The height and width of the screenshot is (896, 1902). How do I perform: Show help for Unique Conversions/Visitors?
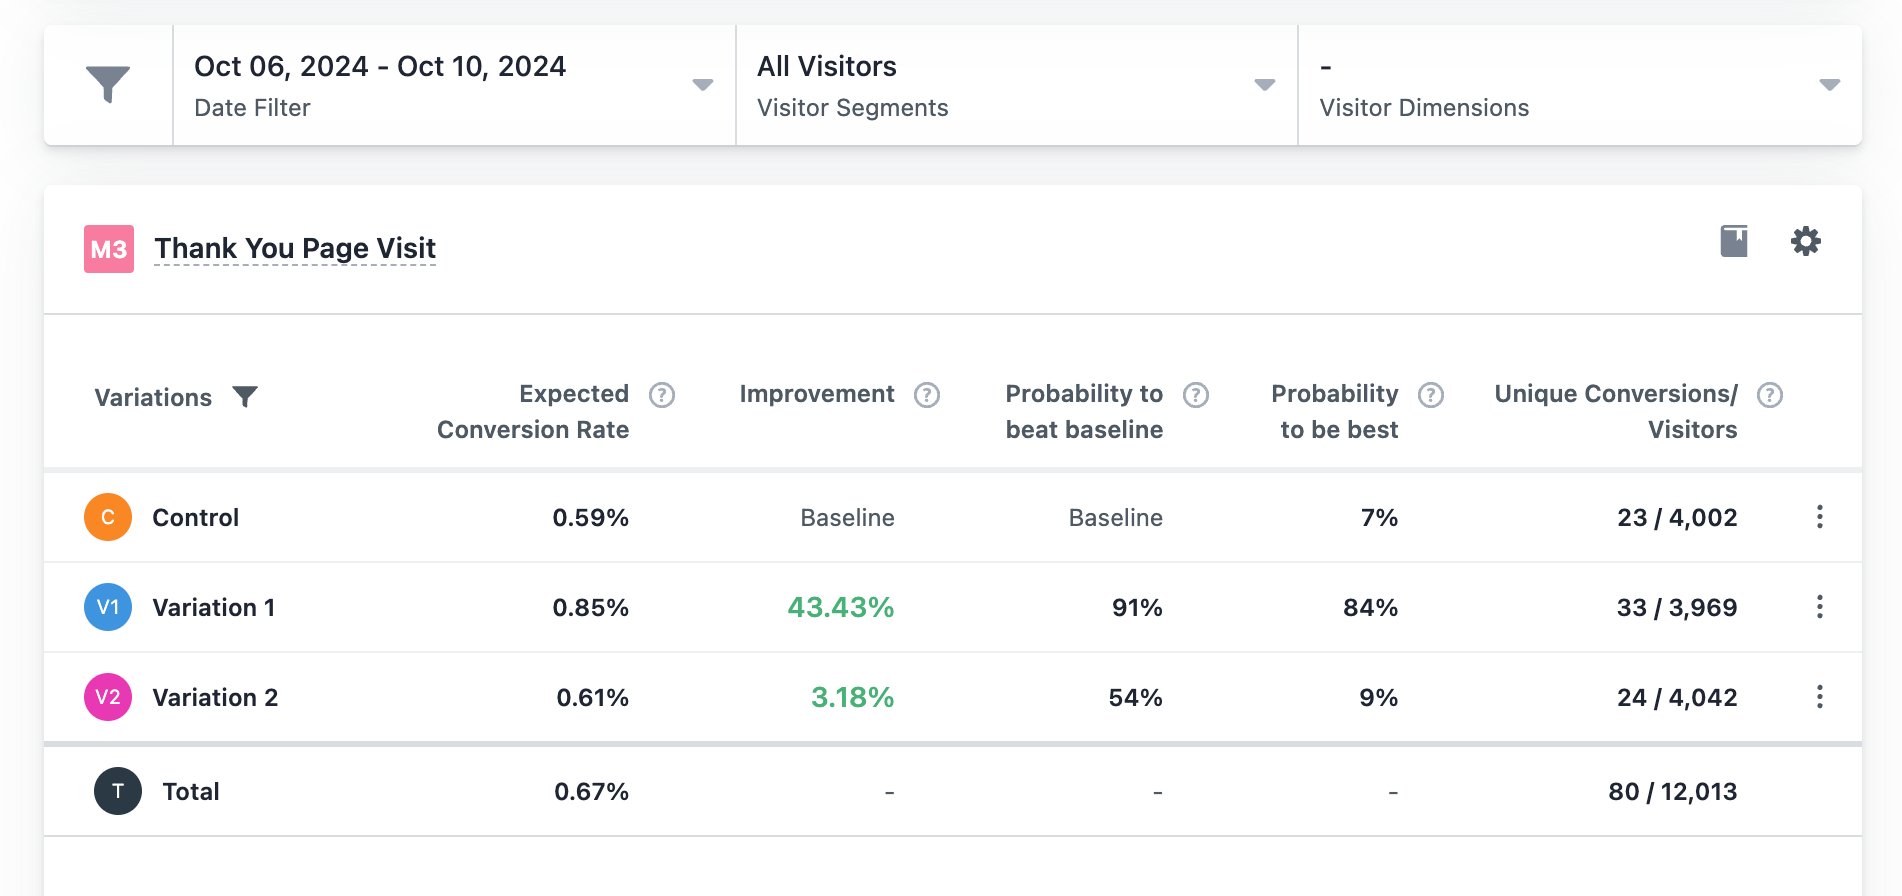(x=1770, y=395)
